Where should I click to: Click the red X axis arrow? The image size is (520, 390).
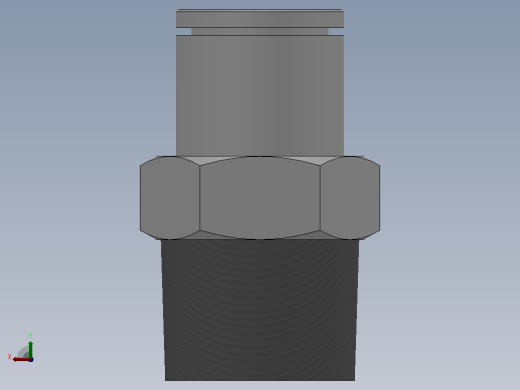click(x=21, y=359)
